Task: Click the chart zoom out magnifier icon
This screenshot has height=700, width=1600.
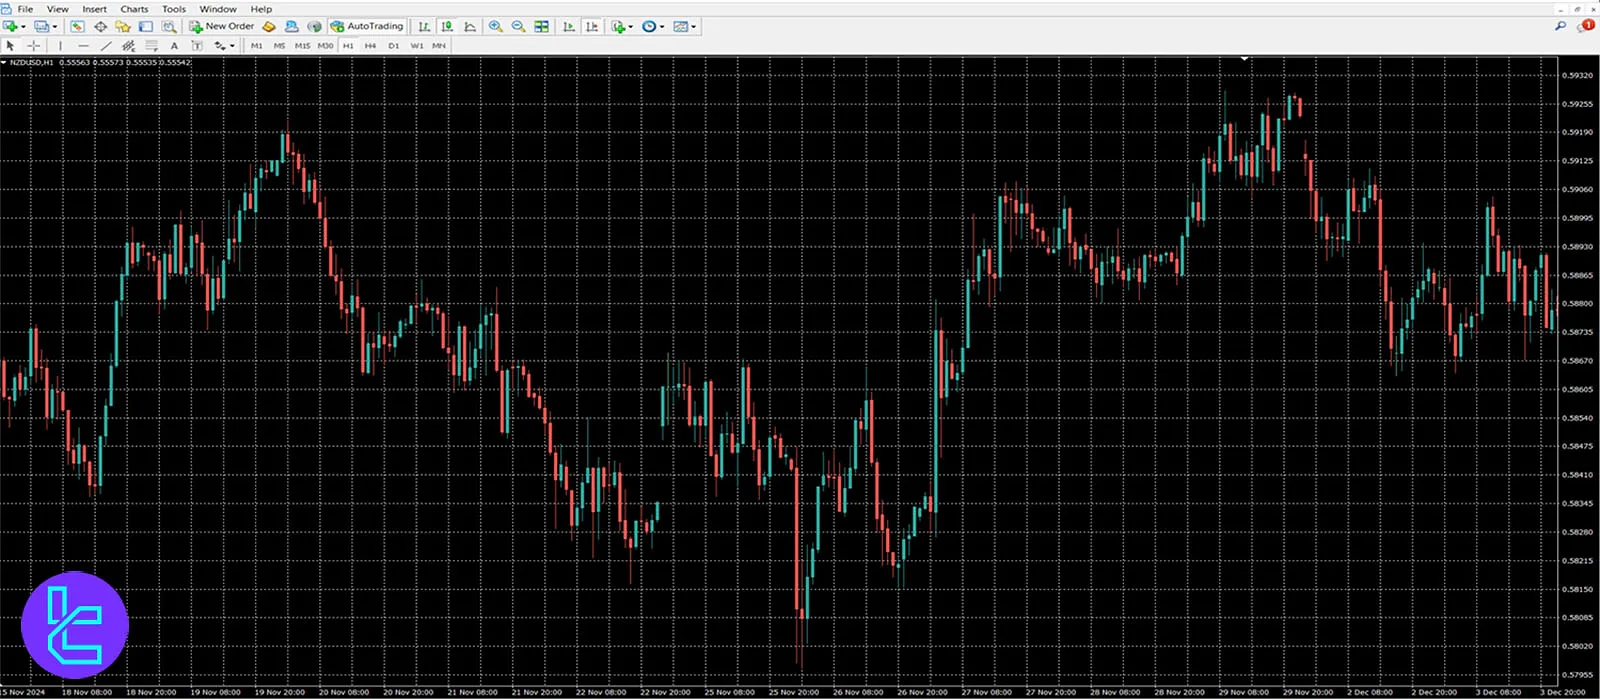Action: click(518, 27)
